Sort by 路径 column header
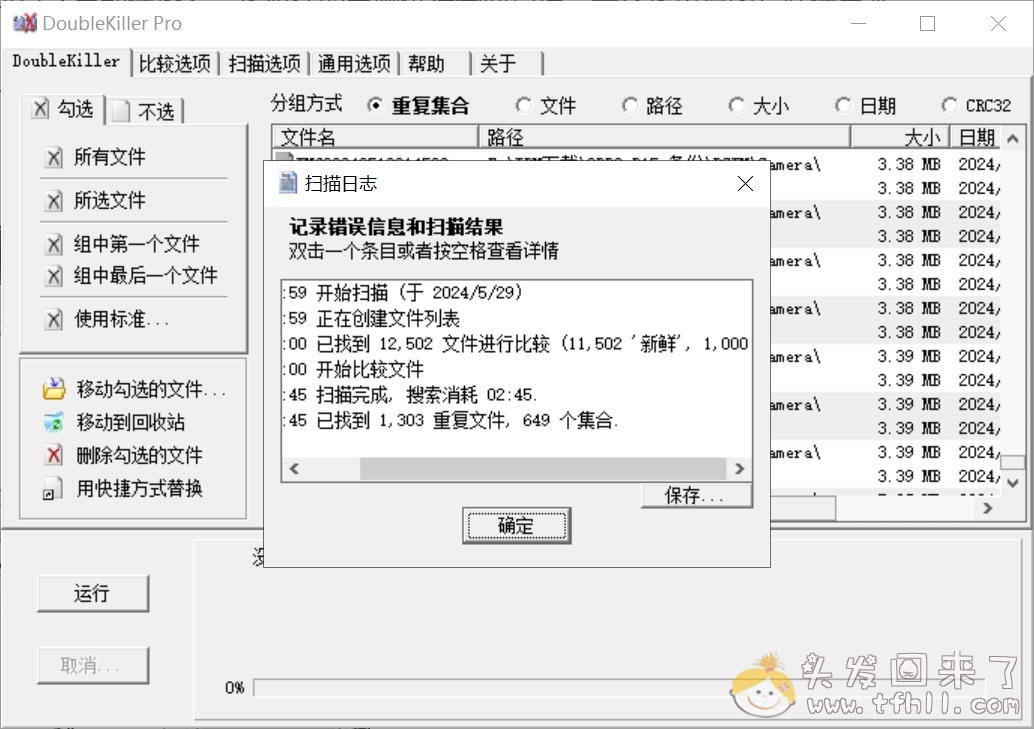 [664, 137]
